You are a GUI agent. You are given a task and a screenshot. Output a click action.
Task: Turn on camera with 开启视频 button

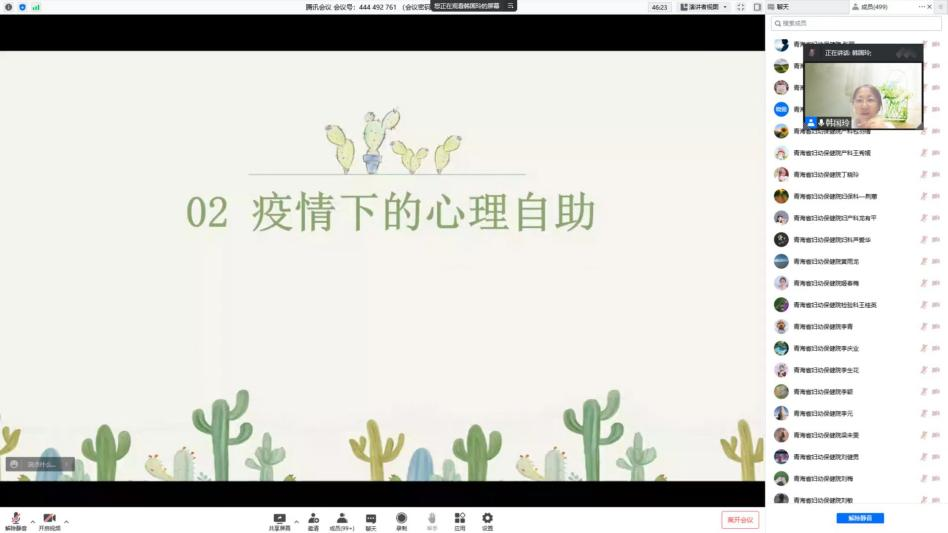(49, 520)
